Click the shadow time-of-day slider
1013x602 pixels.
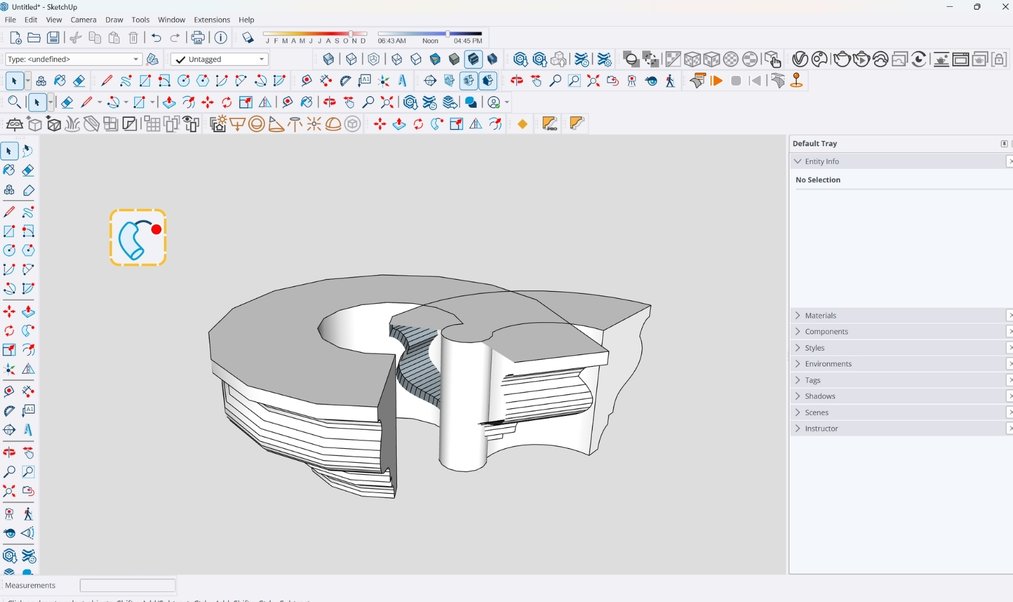430,34
